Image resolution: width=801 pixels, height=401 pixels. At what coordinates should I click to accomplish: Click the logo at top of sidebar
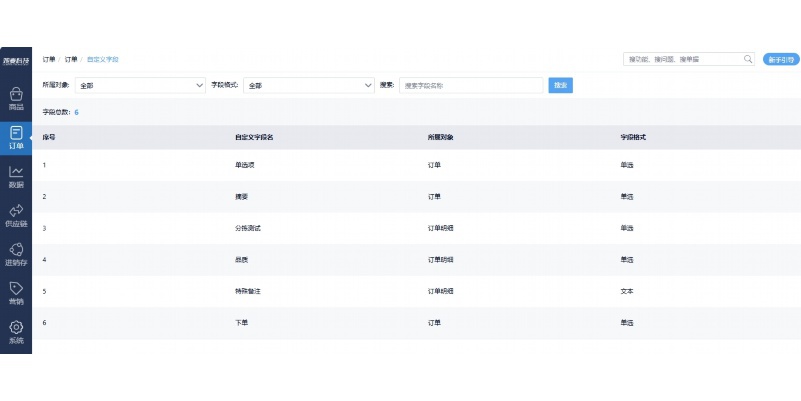click(x=16, y=60)
